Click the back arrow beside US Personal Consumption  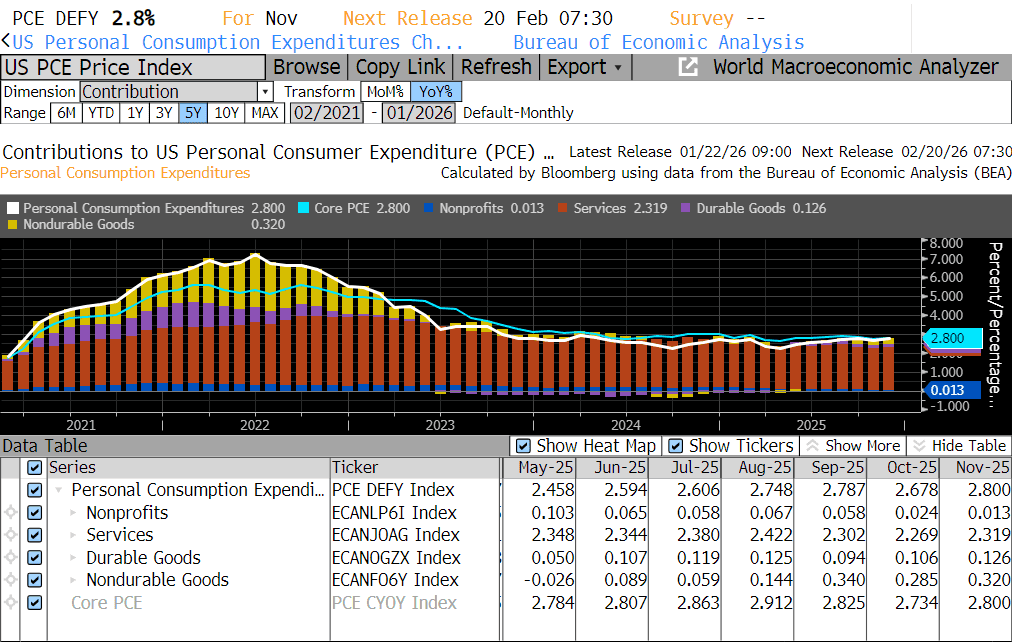(x=6, y=42)
